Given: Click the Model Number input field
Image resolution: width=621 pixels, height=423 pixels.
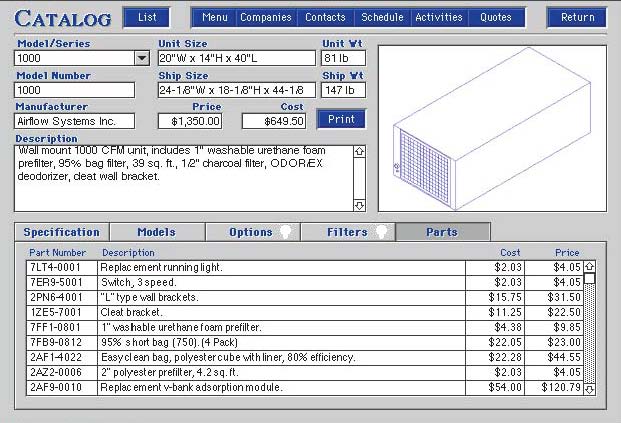Looking at the screenshot, I should pos(74,90).
